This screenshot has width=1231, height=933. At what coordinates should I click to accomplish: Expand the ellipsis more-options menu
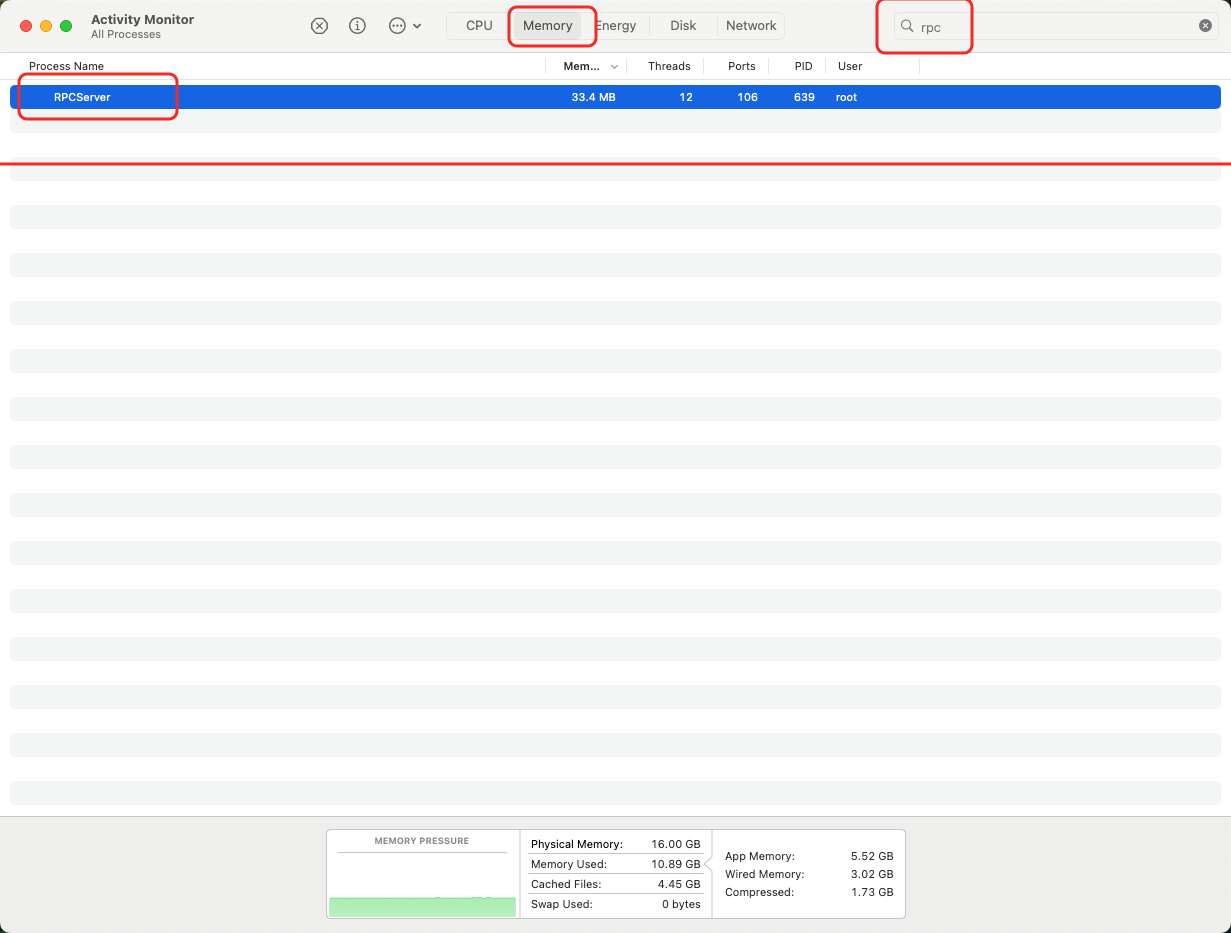pos(404,26)
